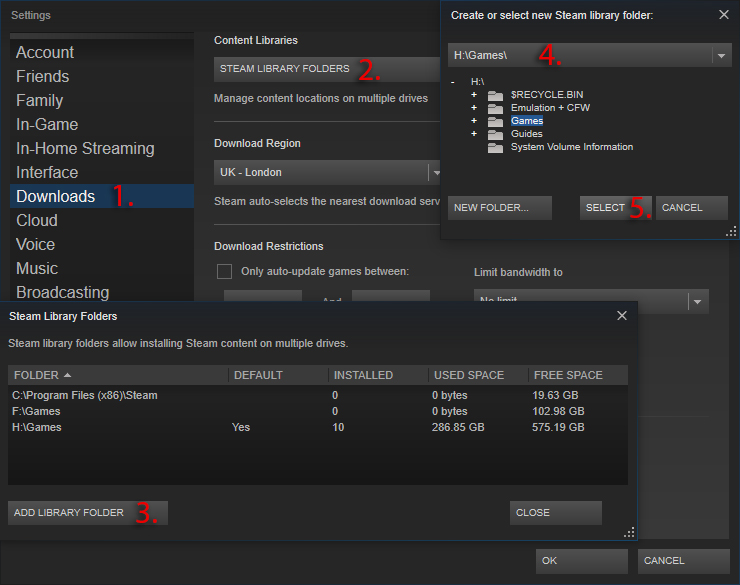Click the $RECYCLE.BIN folder icon

495,96
